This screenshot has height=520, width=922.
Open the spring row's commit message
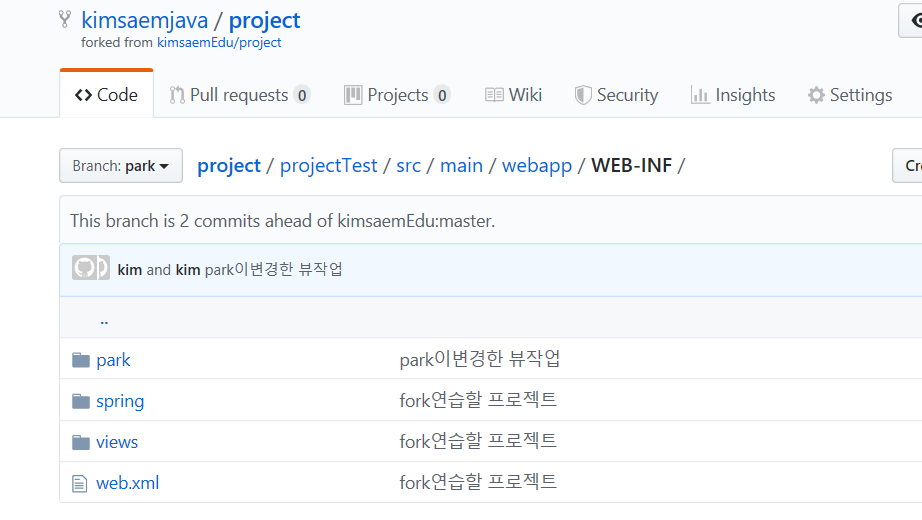(478, 400)
